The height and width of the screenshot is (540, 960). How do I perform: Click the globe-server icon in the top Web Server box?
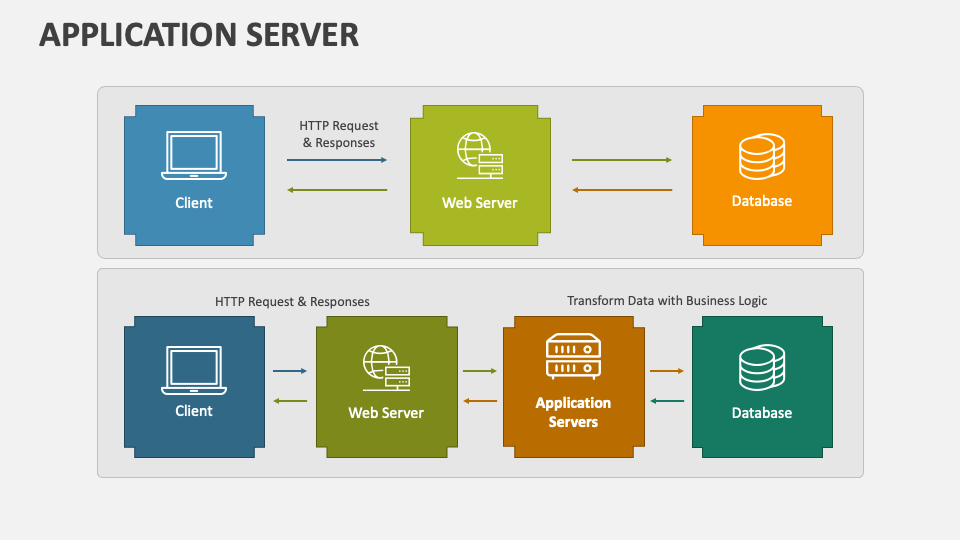tap(480, 156)
